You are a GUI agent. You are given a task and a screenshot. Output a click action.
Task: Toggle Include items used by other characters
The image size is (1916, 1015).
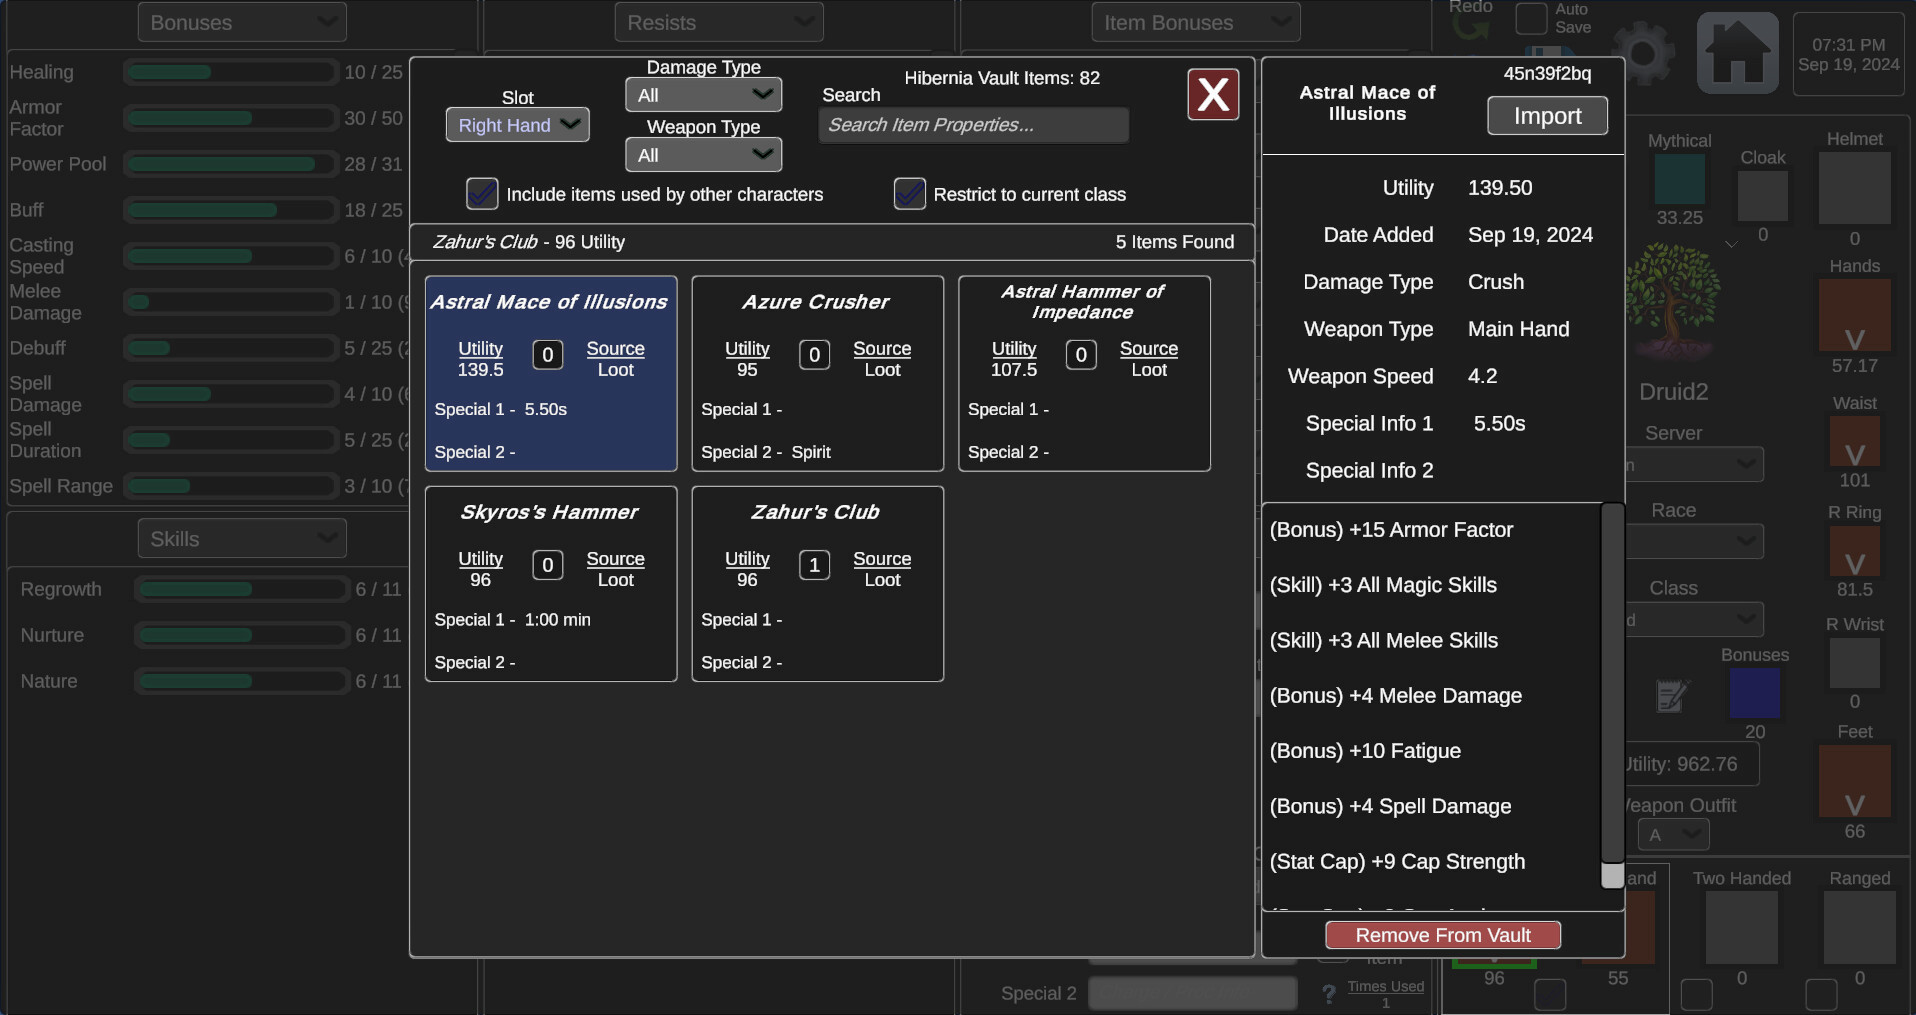tap(482, 194)
